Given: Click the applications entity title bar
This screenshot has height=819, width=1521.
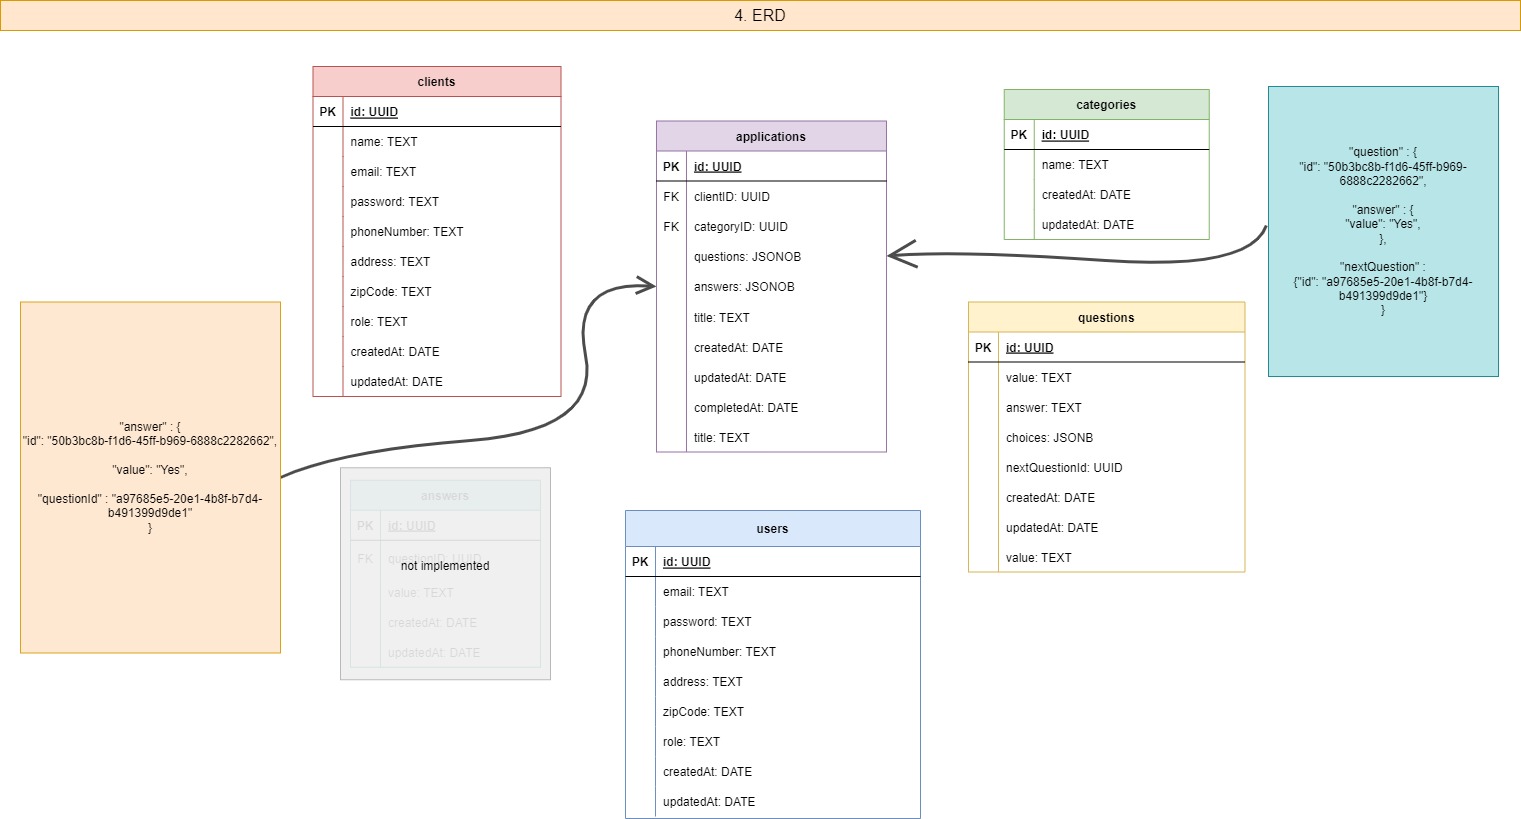Looking at the screenshot, I should 770,136.
